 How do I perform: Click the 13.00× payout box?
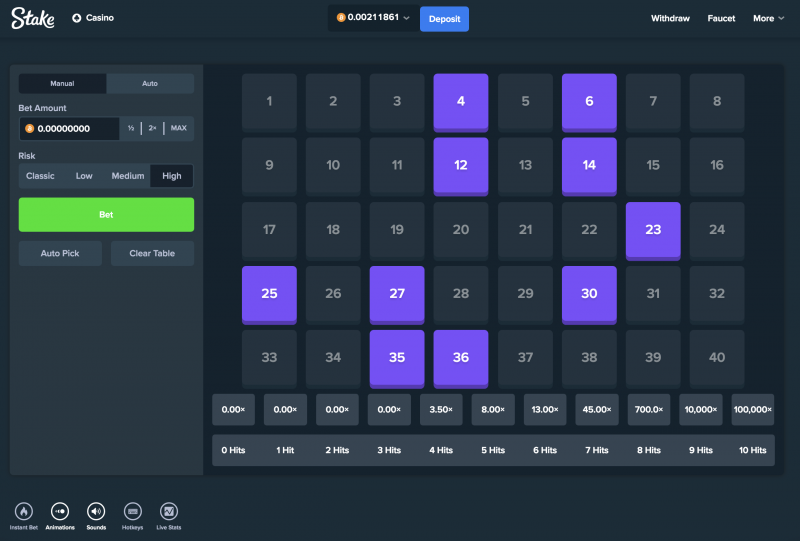pyautogui.click(x=545, y=409)
